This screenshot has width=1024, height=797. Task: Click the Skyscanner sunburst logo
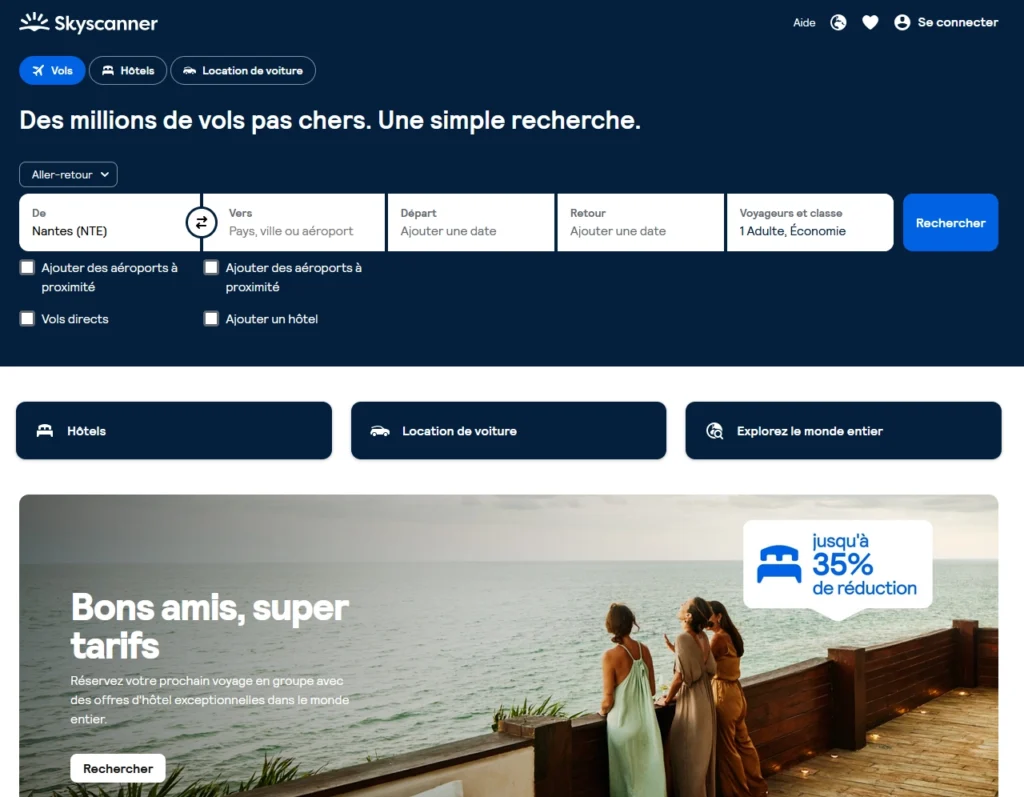pos(34,22)
